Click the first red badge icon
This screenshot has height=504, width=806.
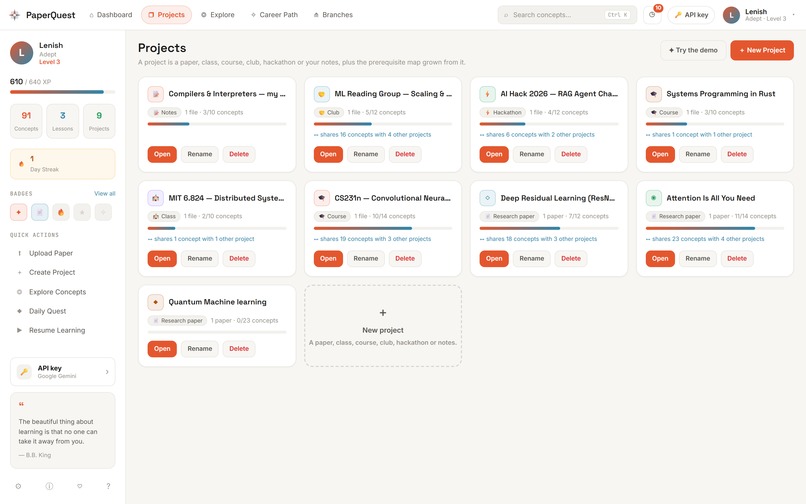[19, 212]
